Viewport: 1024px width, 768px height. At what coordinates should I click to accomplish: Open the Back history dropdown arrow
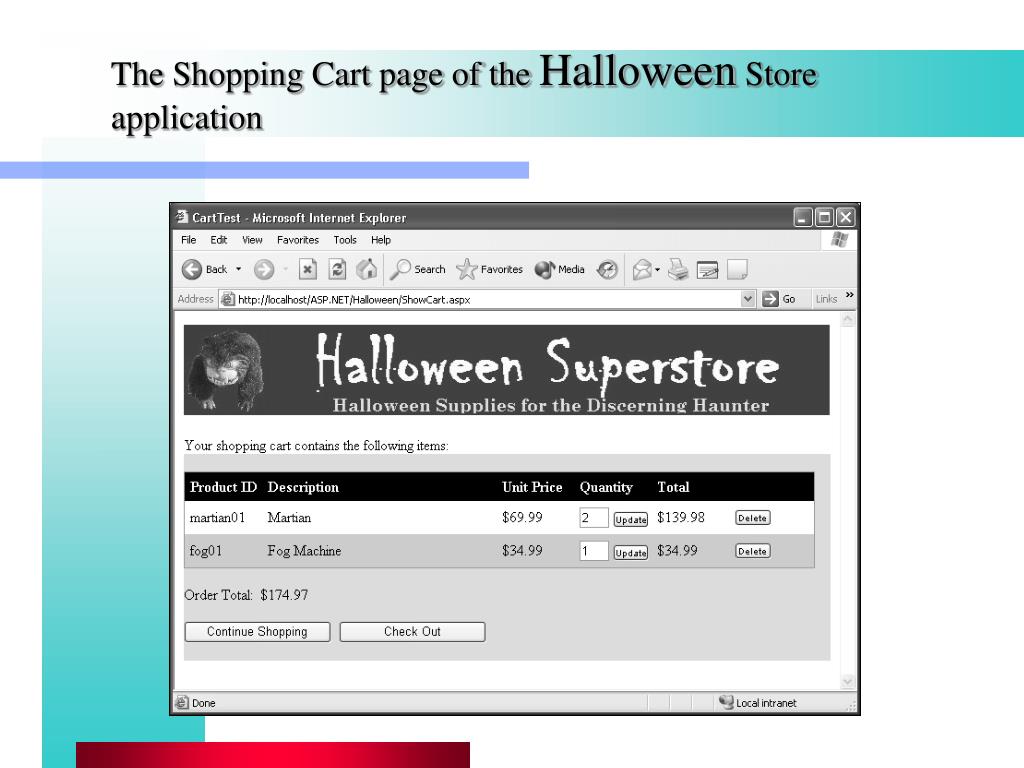tap(238, 269)
